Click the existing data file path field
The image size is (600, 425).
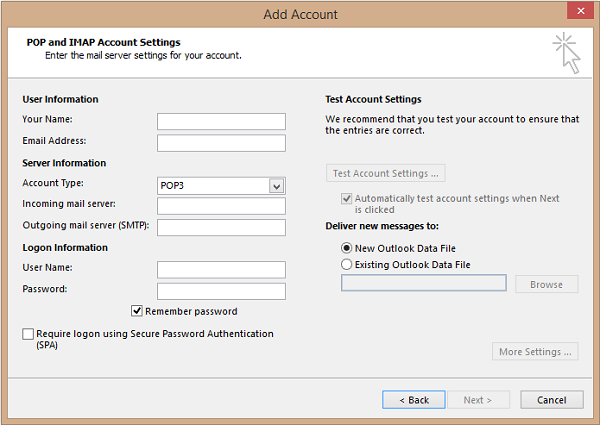(424, 283)
